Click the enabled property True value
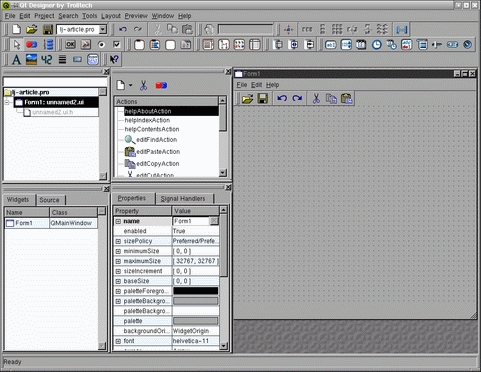 click(x=195, y=231)
